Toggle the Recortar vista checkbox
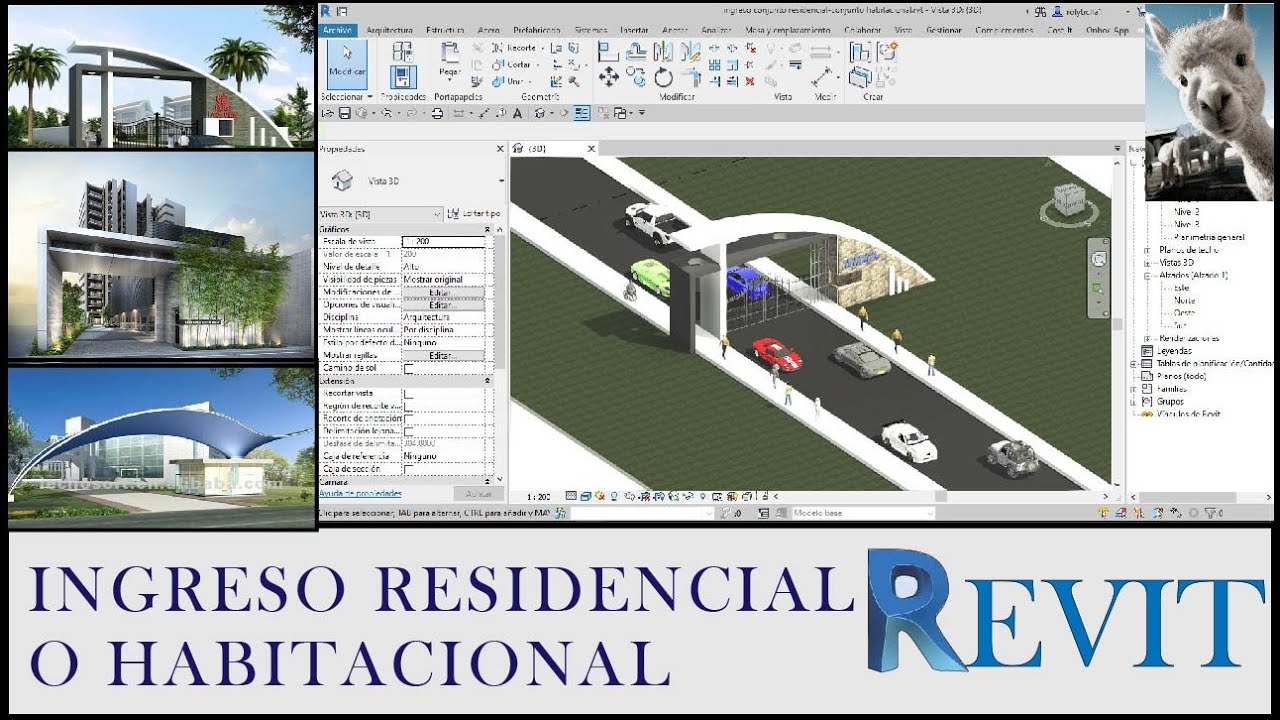1280x720 pixels. point(408,394)
